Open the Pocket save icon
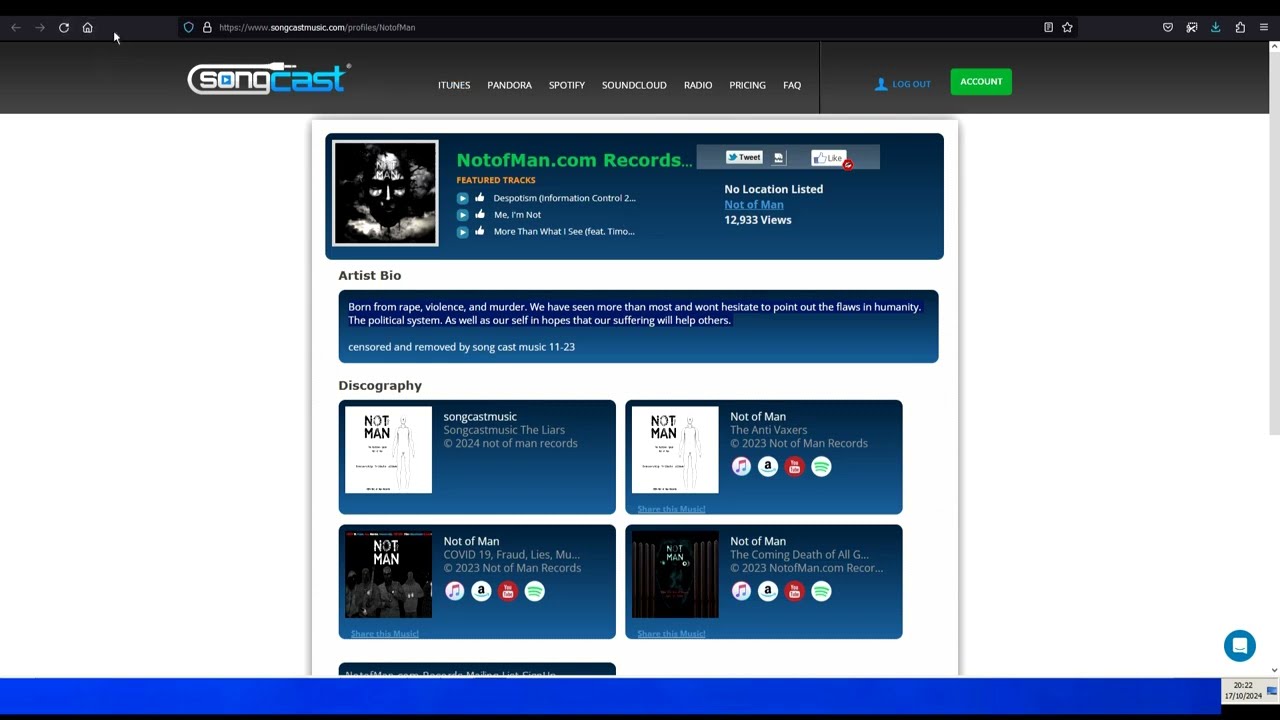Viewport: 1280px width, 720px height. click(x=1168, y=27)
